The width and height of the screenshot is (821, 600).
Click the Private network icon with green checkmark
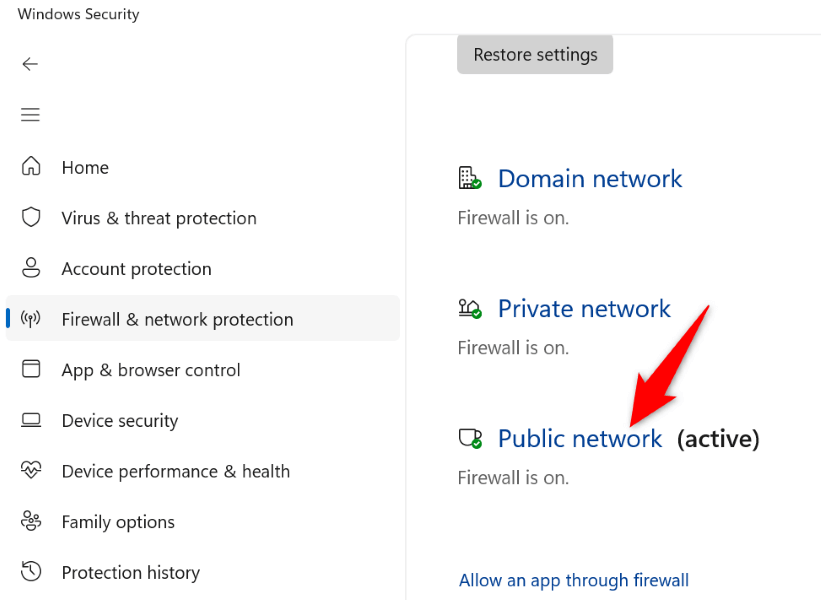[x=470, y=308]
